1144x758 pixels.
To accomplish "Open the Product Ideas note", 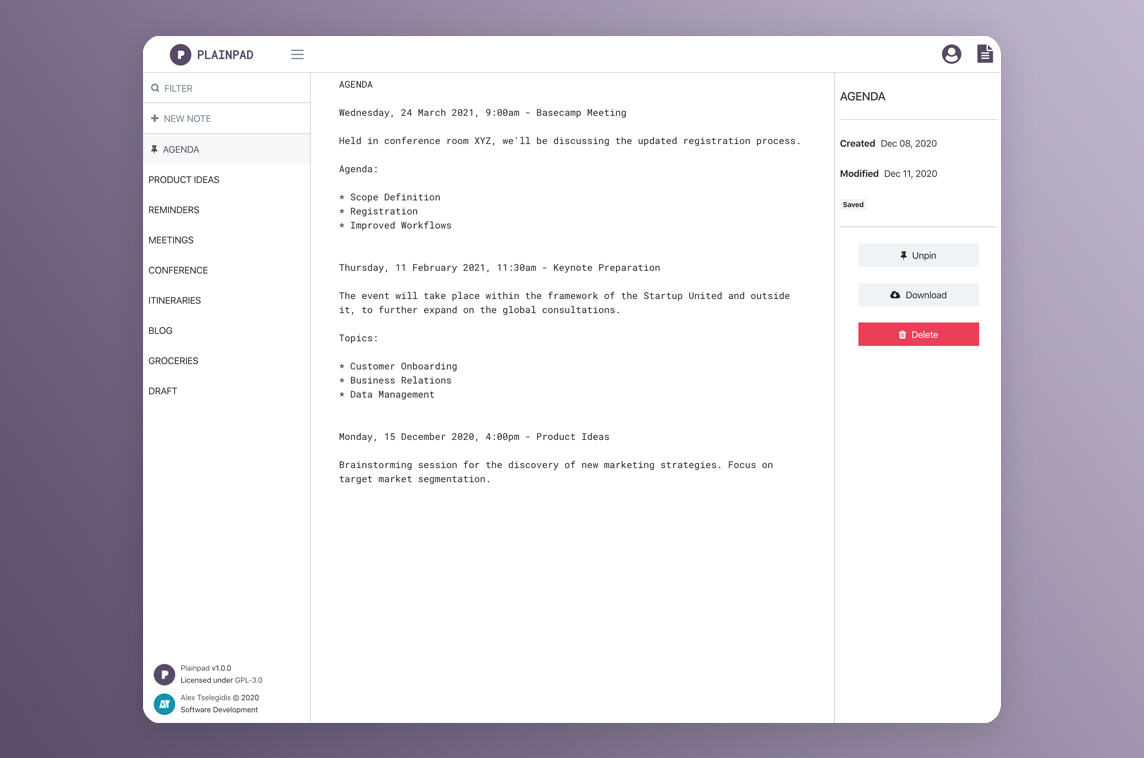I will [x=184, y=180].
